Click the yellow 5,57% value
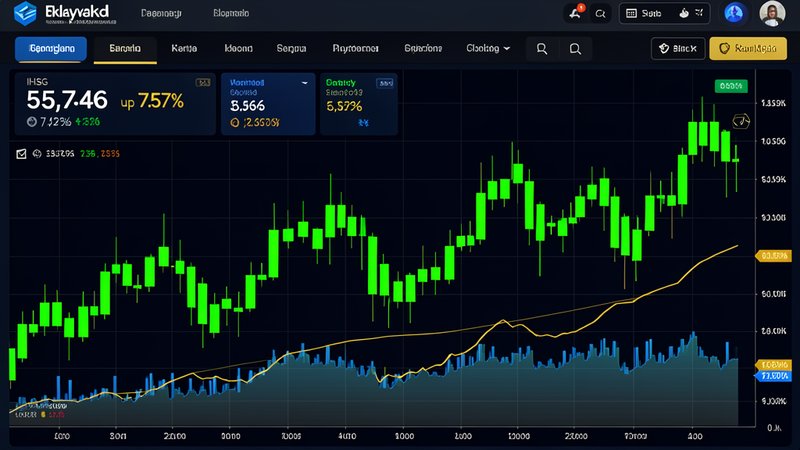 344,106
